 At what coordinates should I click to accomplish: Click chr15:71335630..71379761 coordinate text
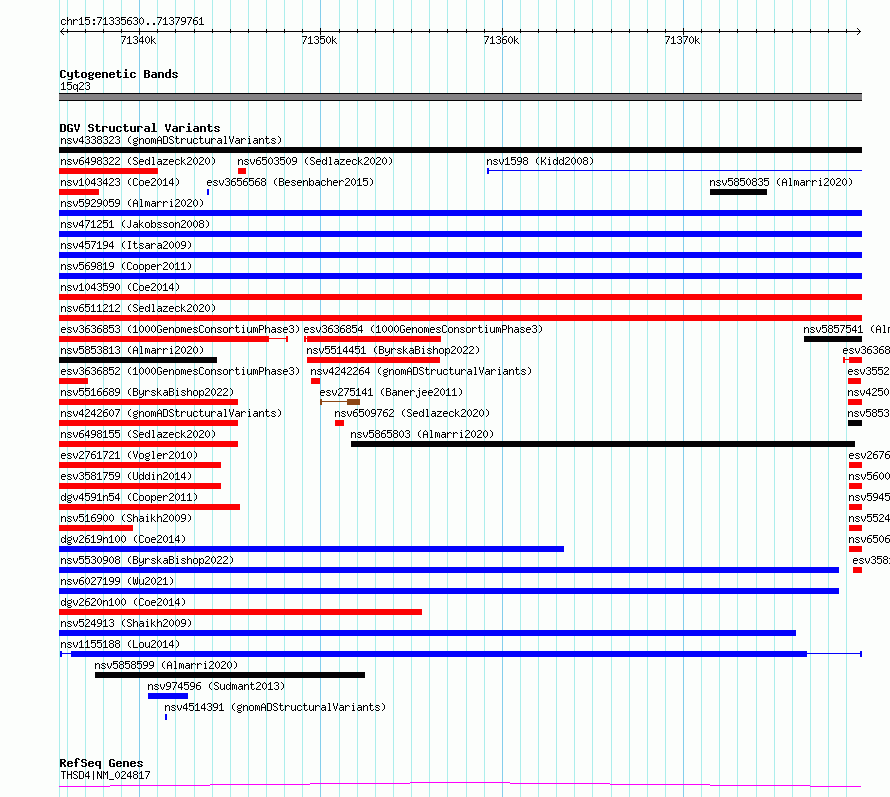132,21
